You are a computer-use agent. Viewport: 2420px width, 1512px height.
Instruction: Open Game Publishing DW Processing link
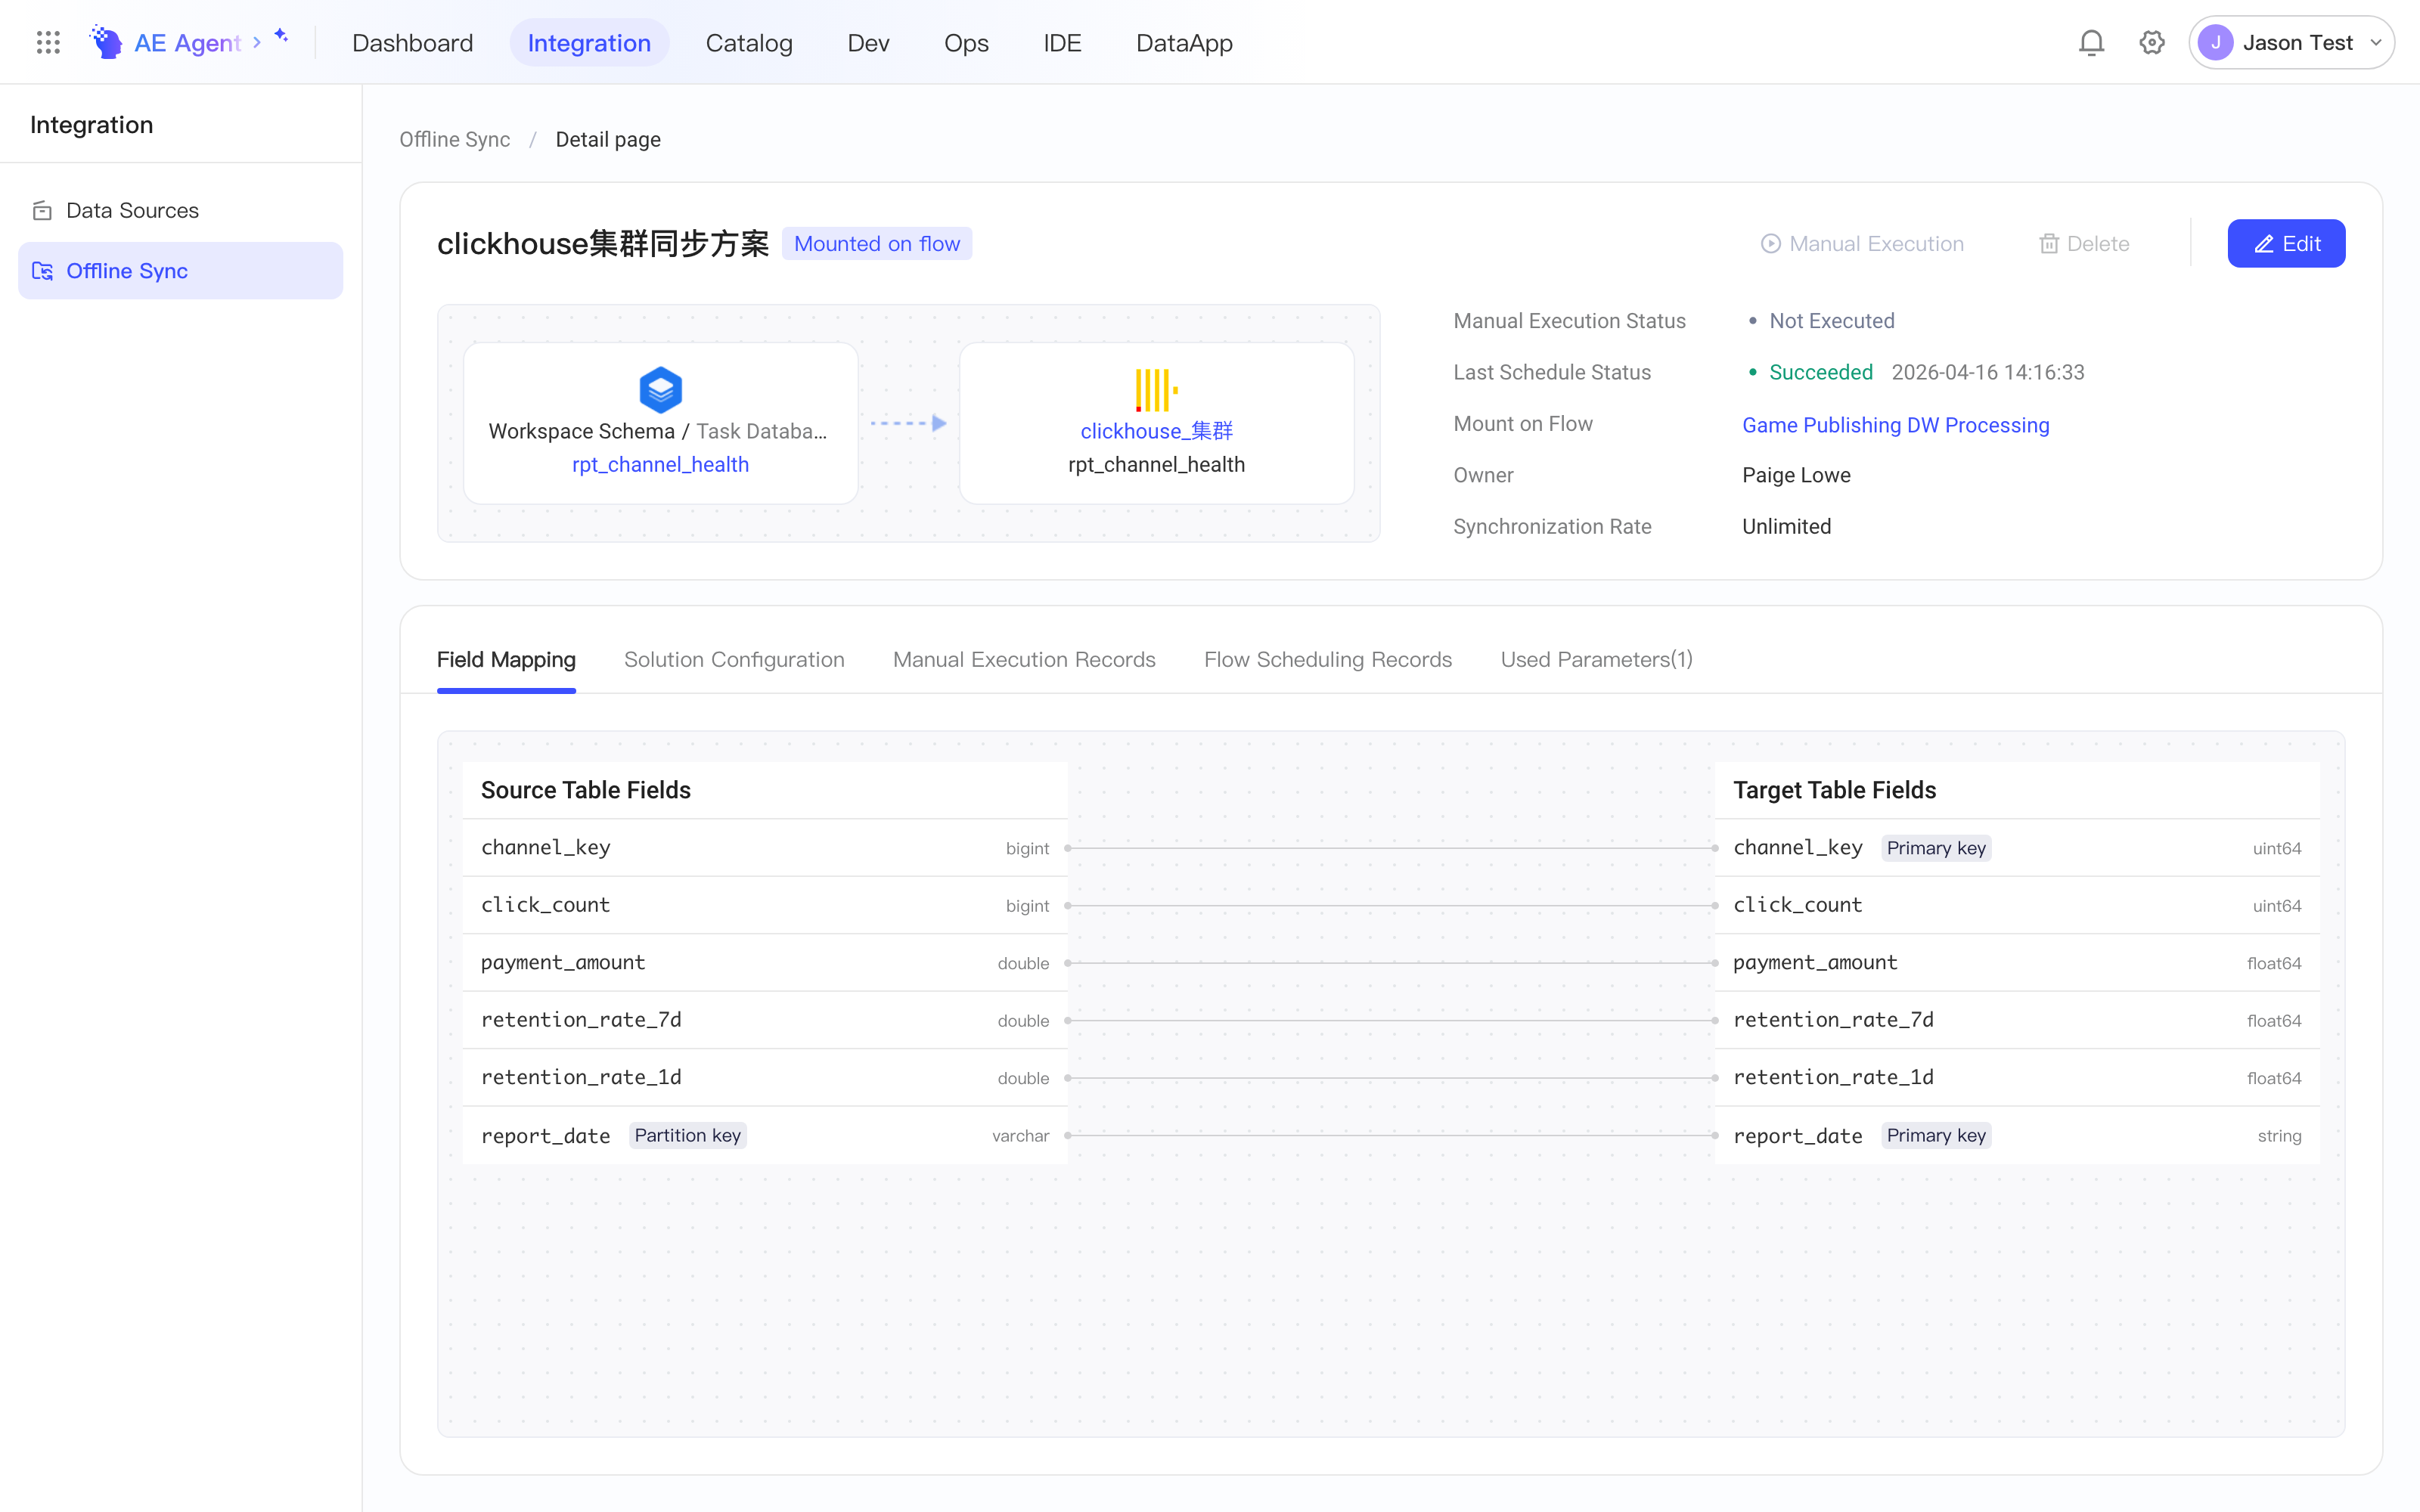pos(1895,425)
